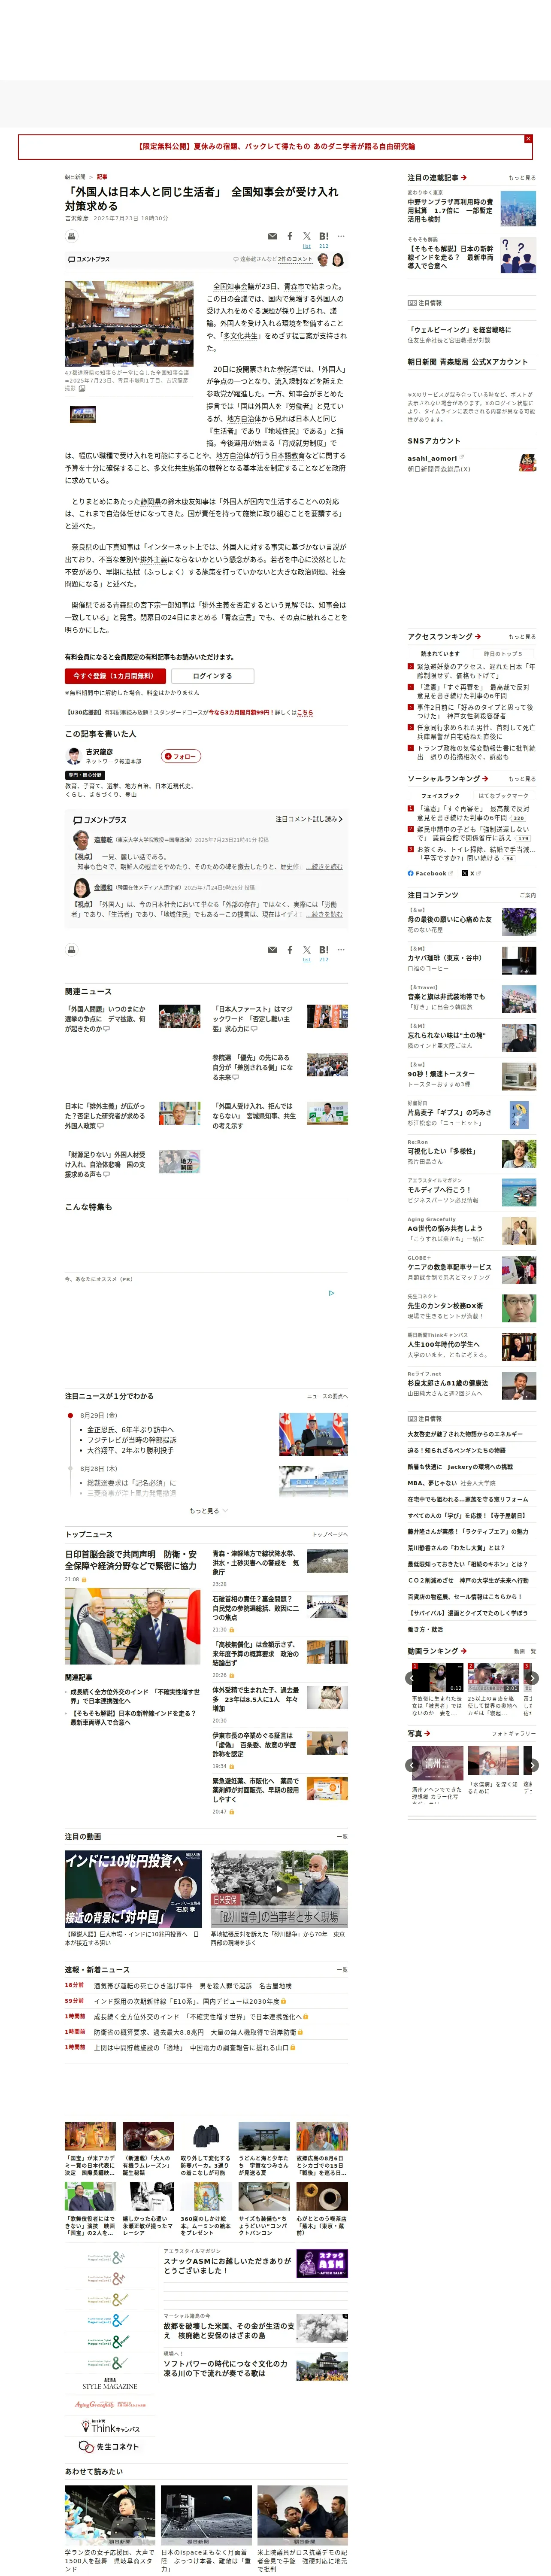Share article on X icon under the headline

pos(307,236)
